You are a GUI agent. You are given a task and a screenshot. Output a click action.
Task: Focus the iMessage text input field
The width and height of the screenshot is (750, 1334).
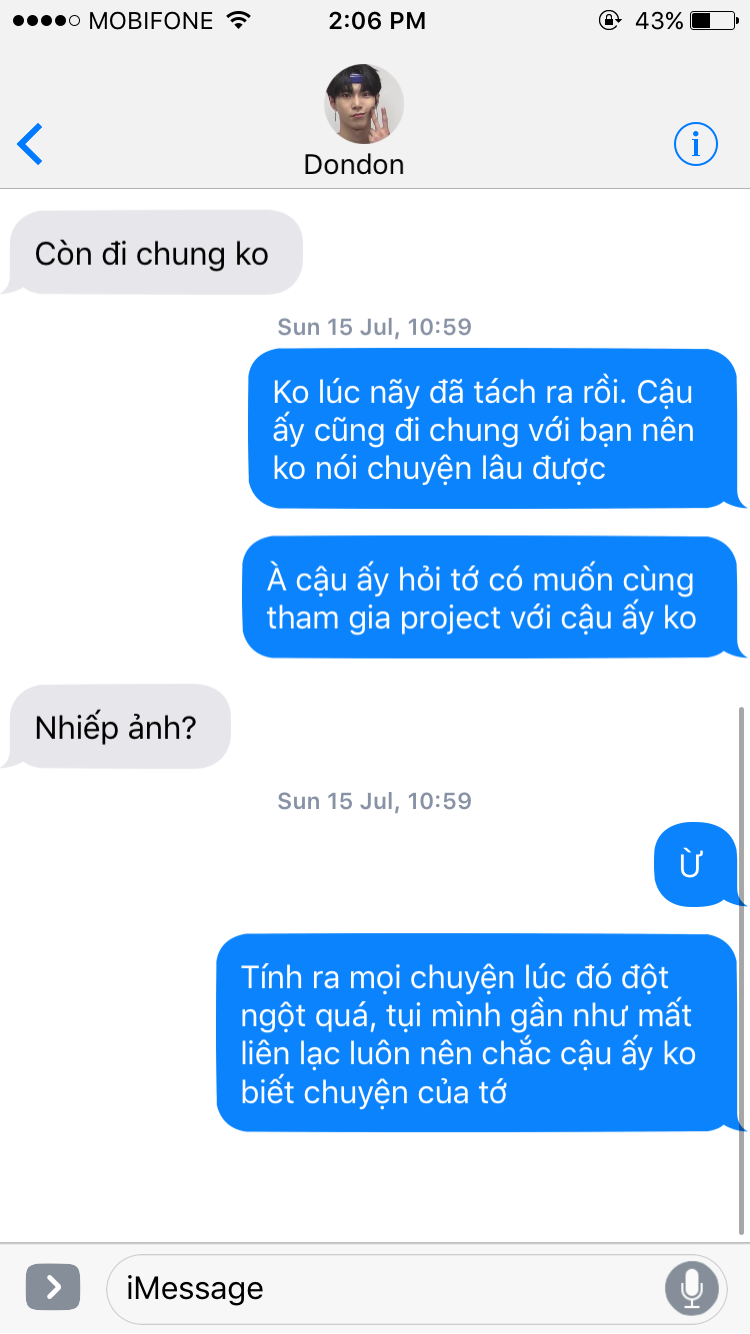tap(416, 1288)
